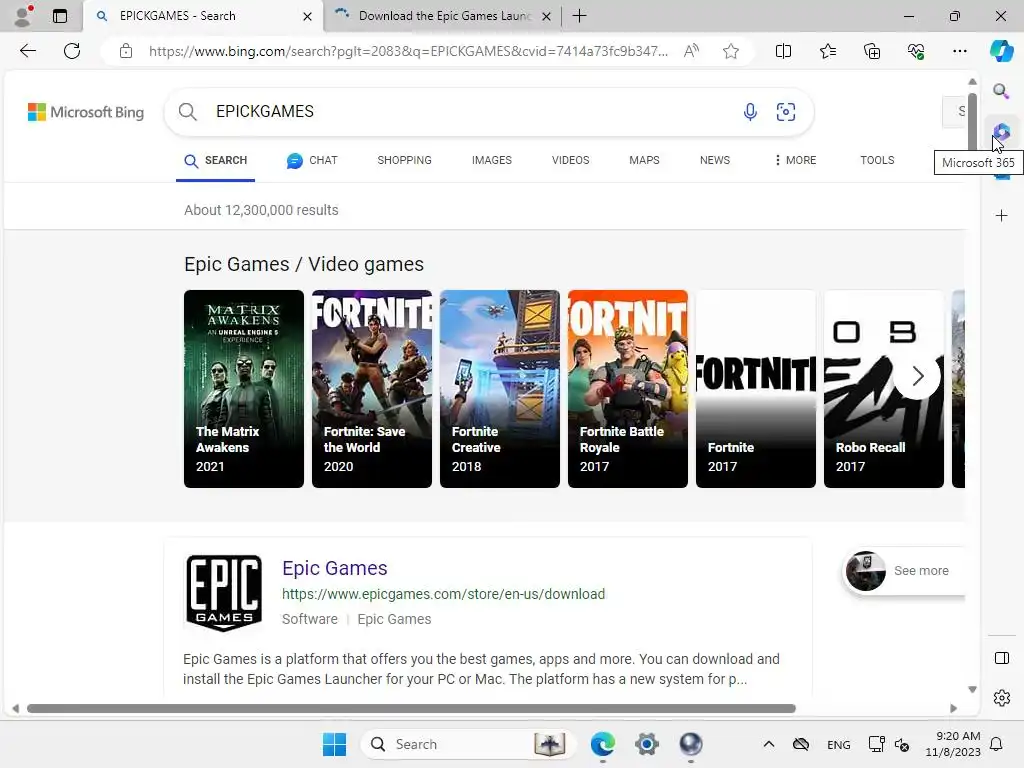The height and width of the screenshot is (768, 1024).
Task: Open the Favorites list
Action: coord(827,51)
